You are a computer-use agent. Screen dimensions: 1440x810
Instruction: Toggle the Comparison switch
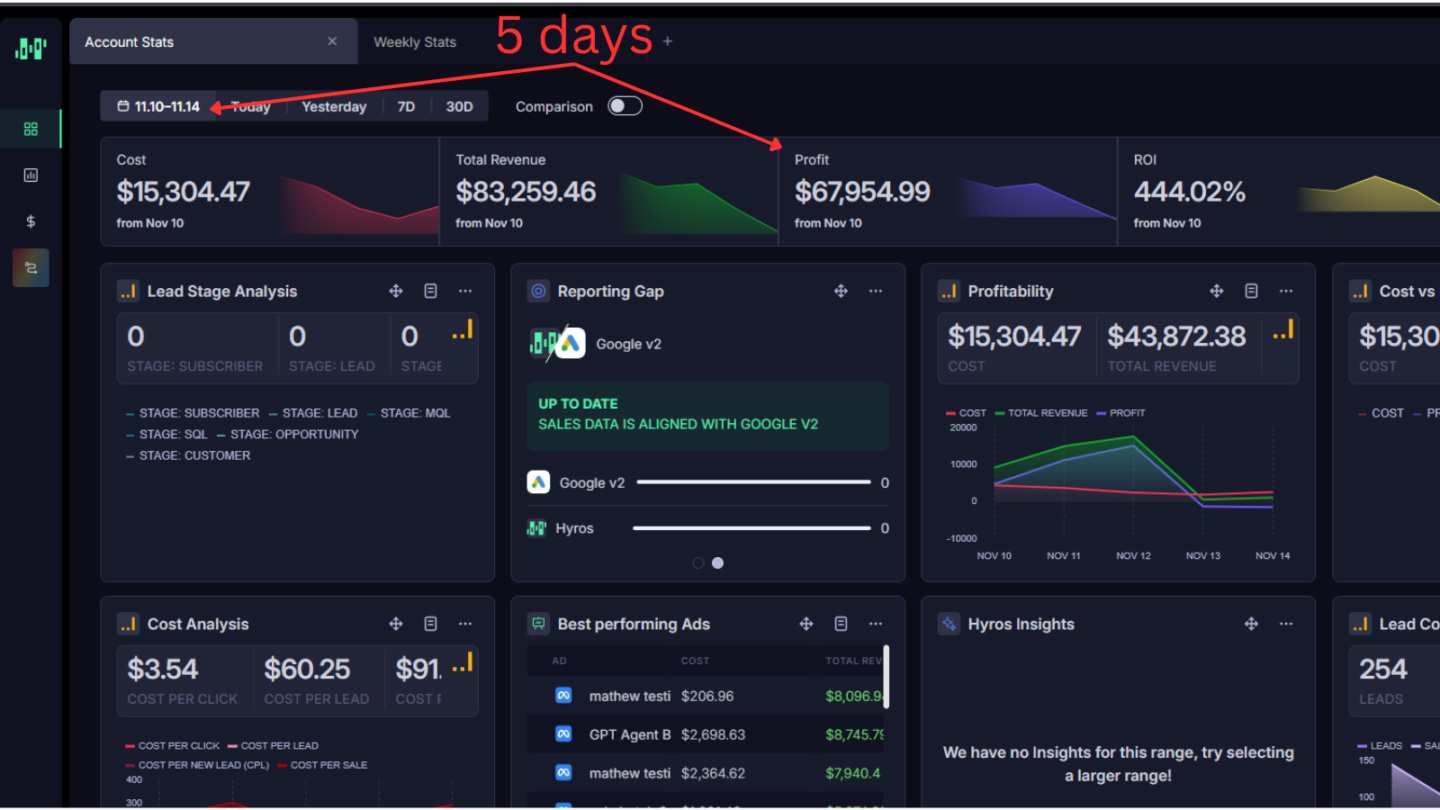(x=625, y=106)
